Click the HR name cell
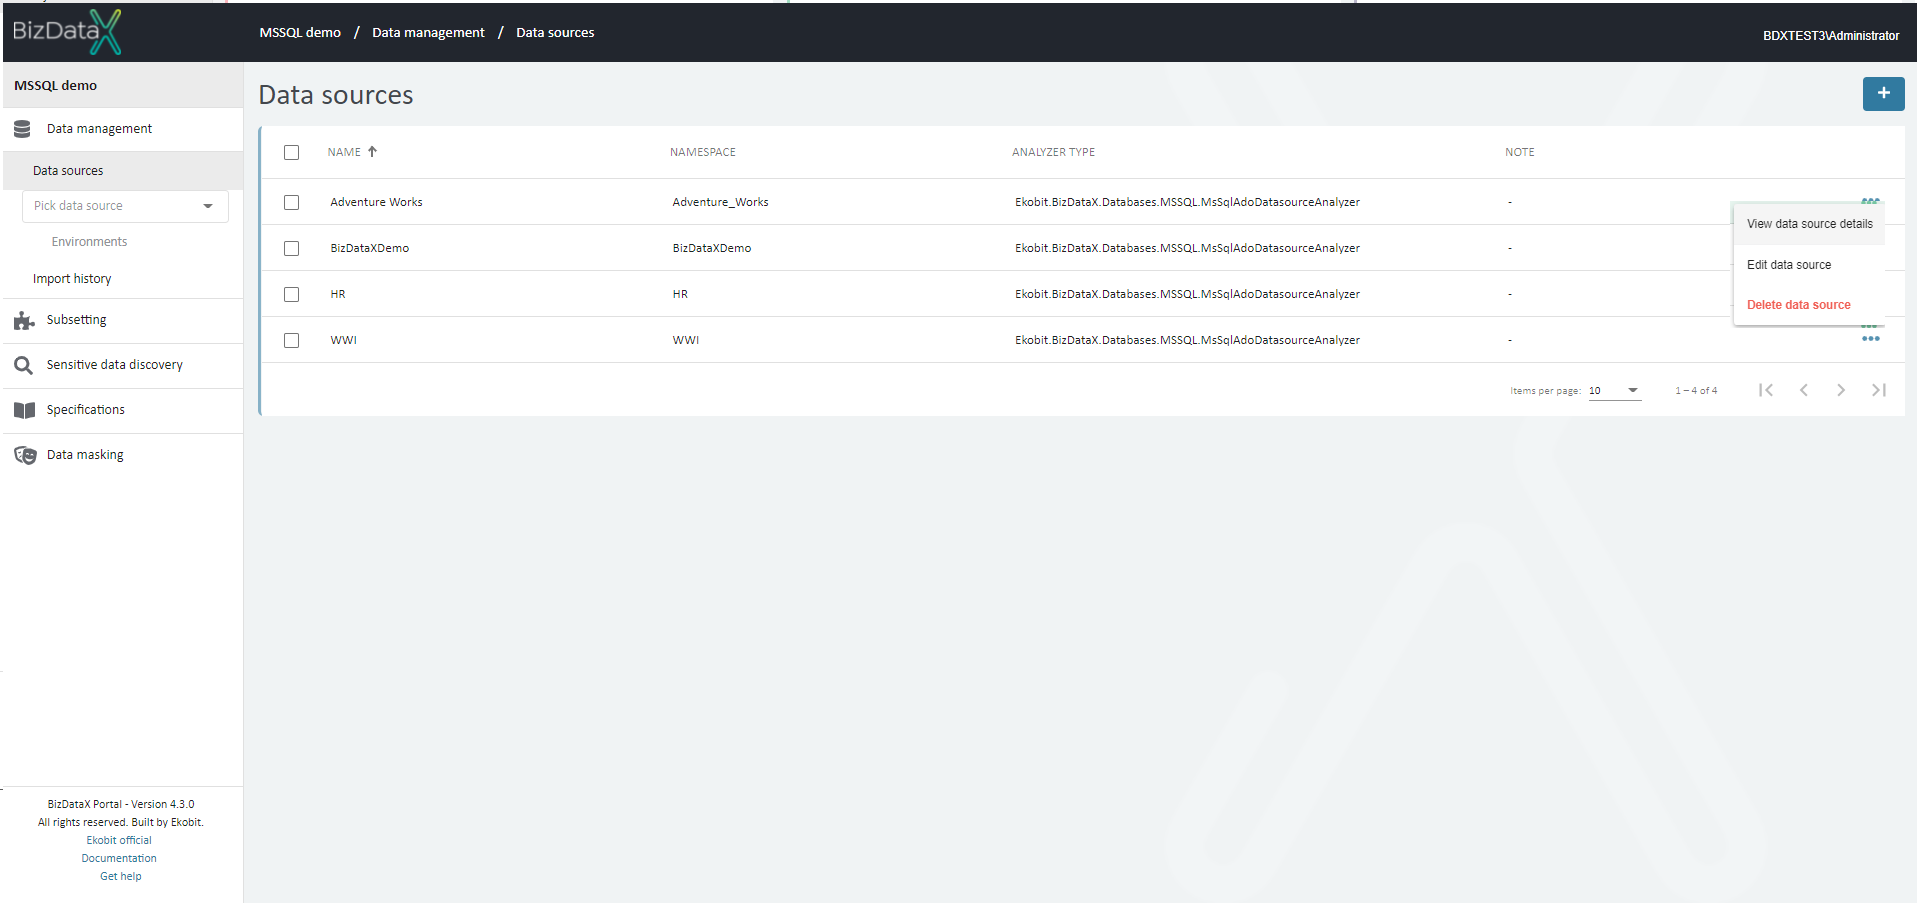This screenshot has width=1917, height=905. 338,294
